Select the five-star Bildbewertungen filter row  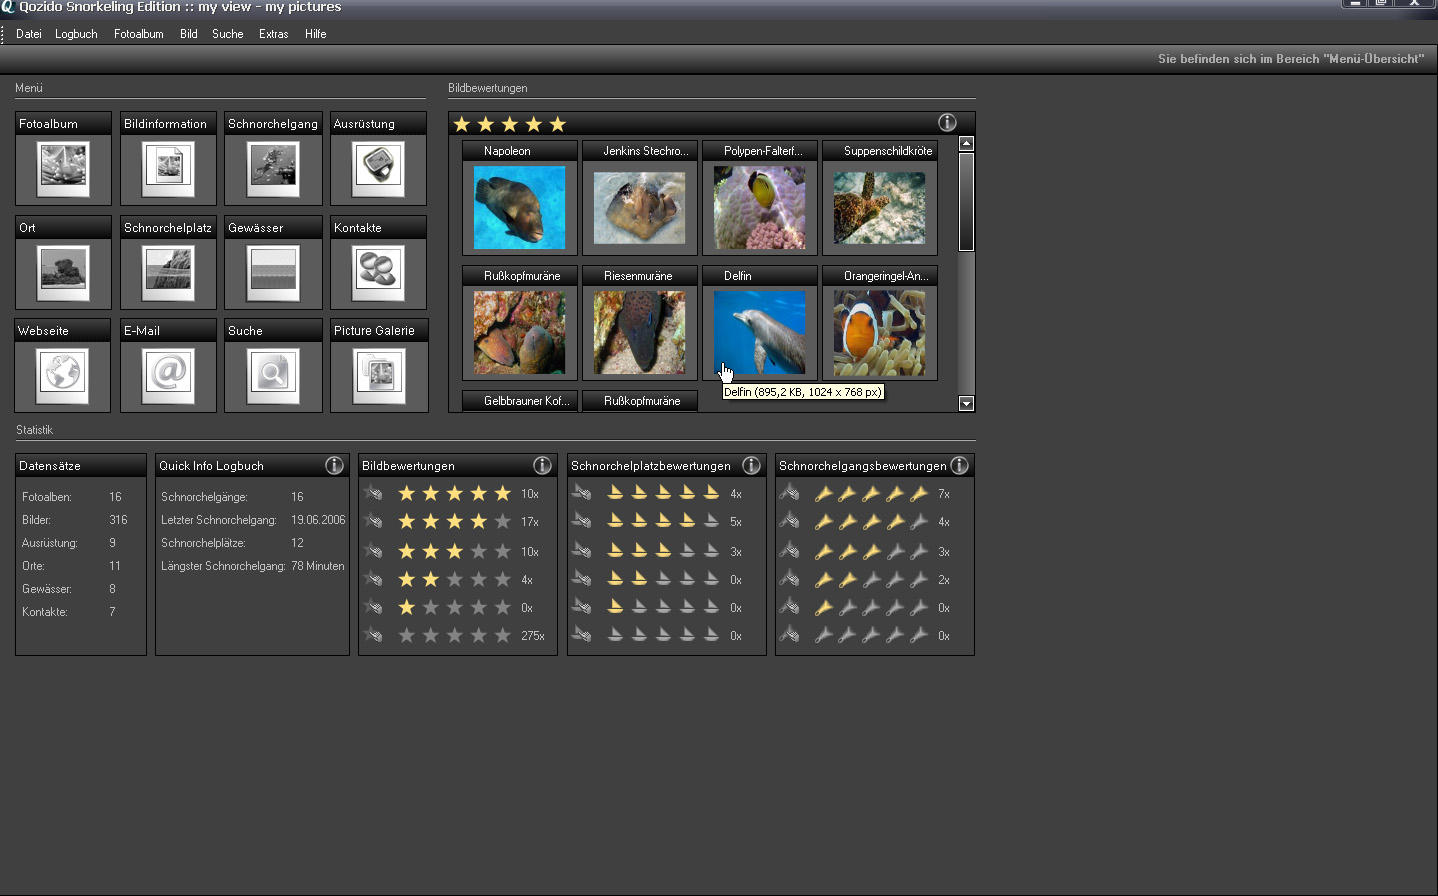(x=454, y=494)
